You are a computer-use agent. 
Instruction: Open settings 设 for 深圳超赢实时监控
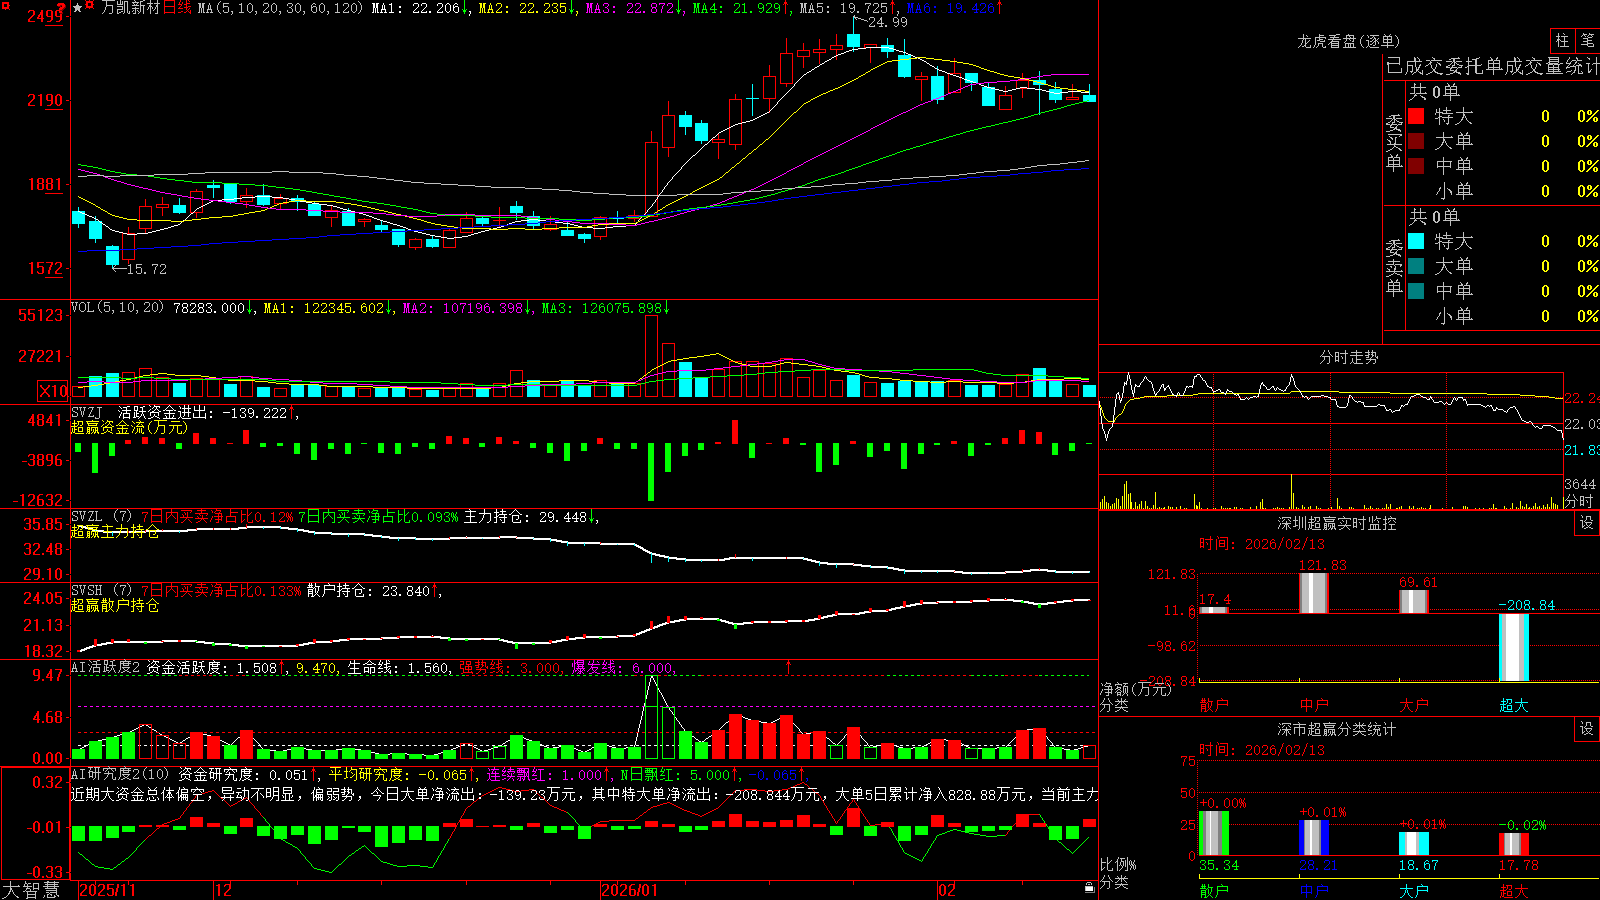(1587, 523)
